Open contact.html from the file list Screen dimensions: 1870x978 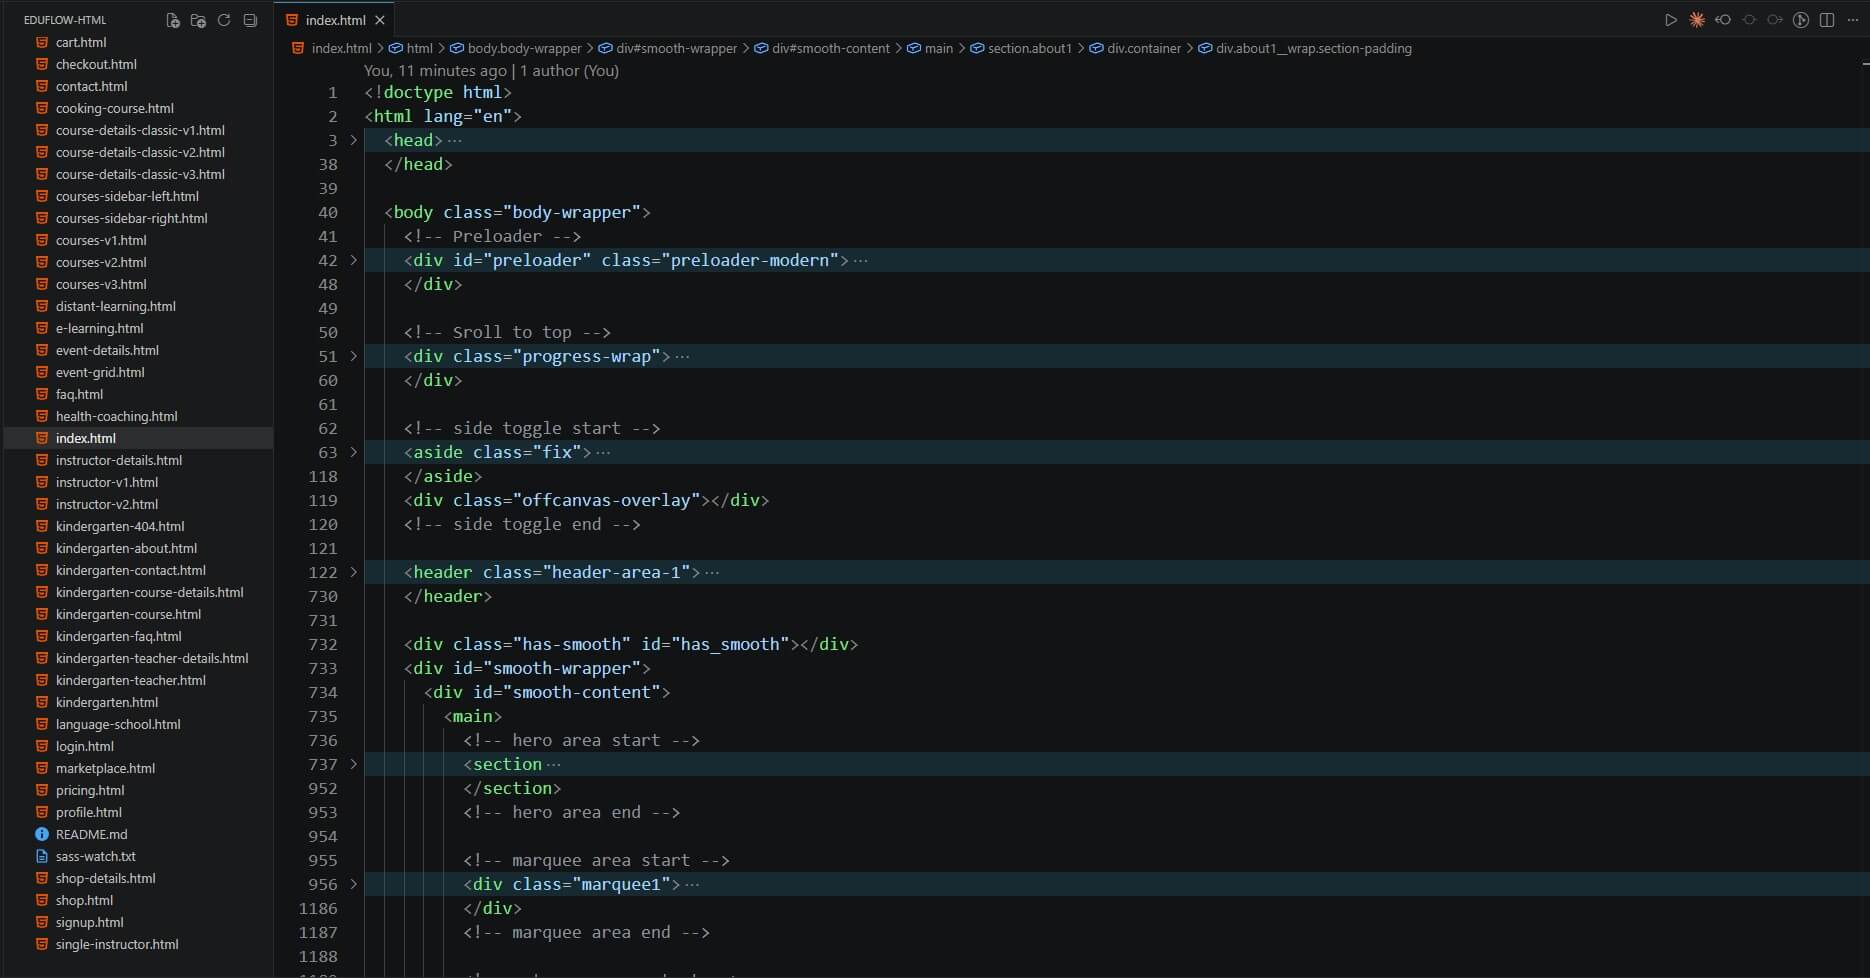(91, 86)
